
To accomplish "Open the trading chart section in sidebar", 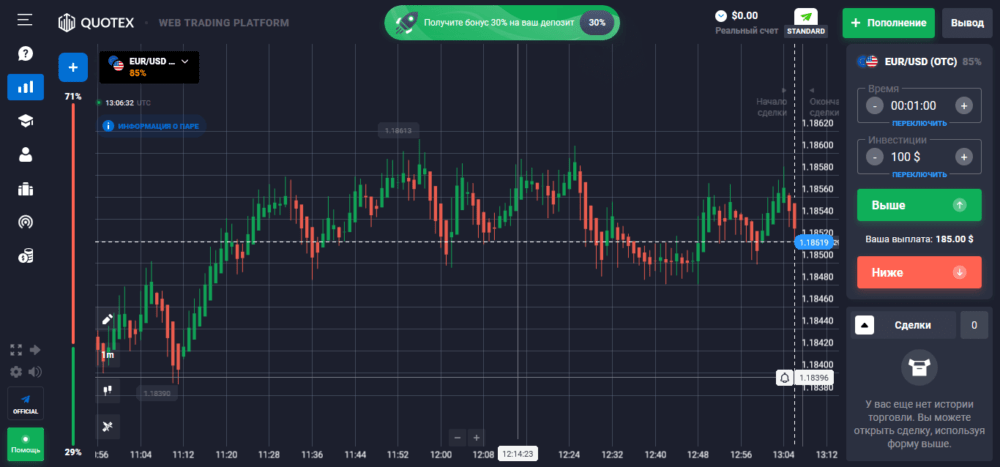I will (x=25, y=87).
